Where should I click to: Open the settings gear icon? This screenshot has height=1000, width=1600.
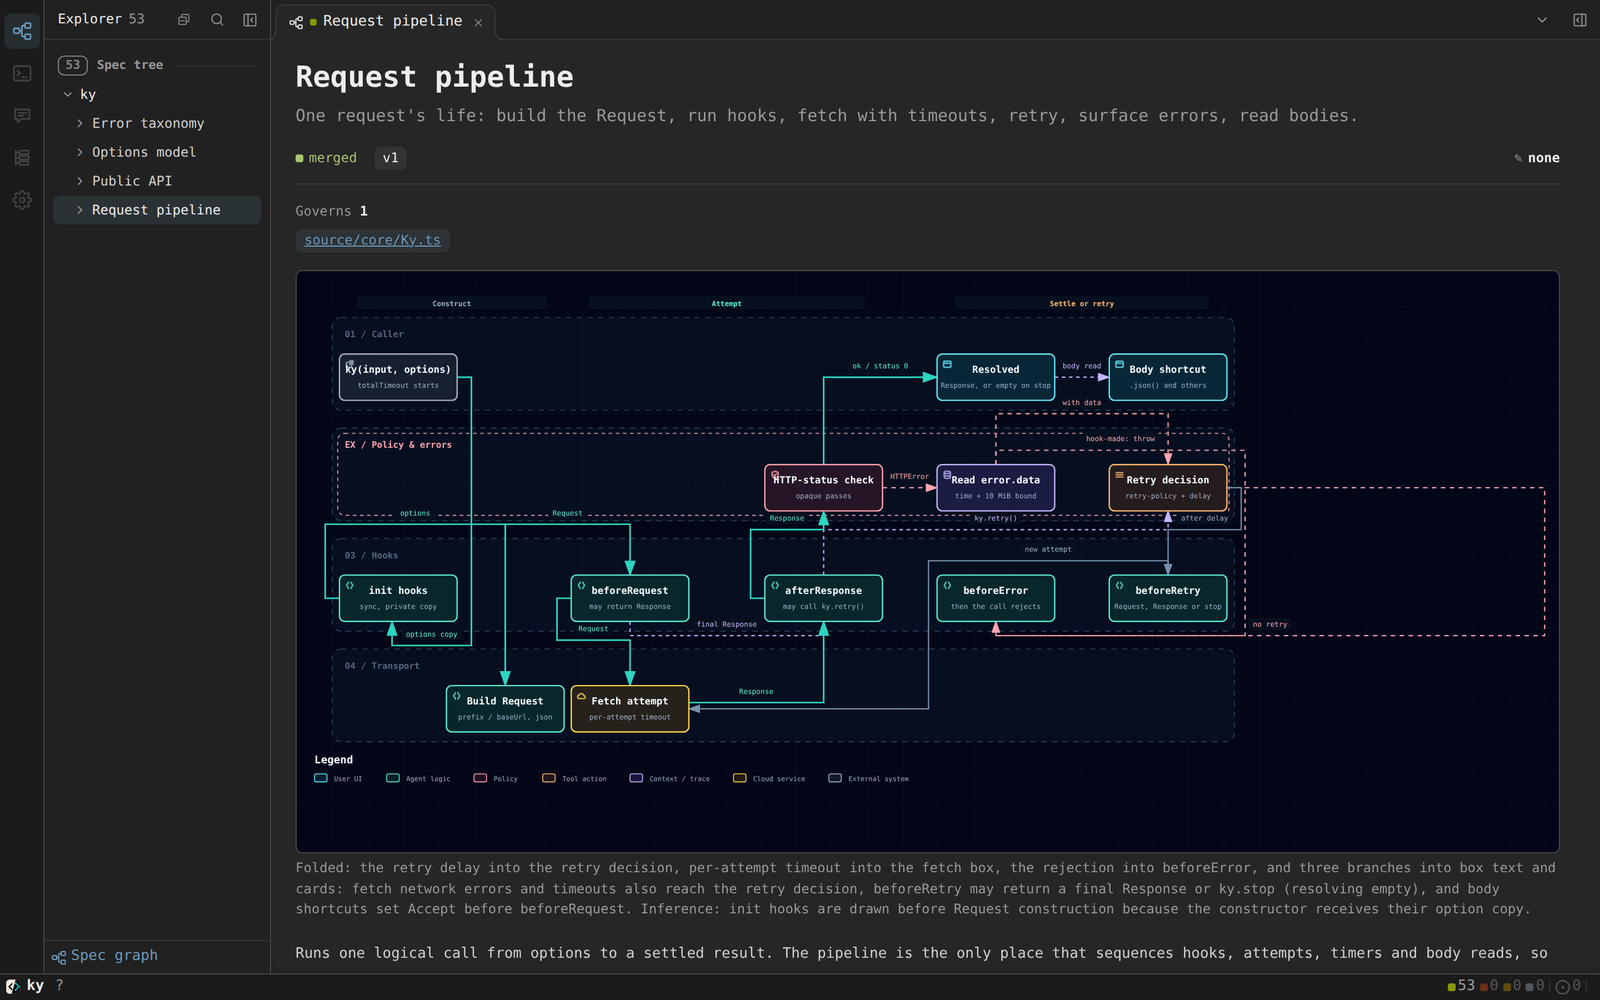[x=22, y=200]
